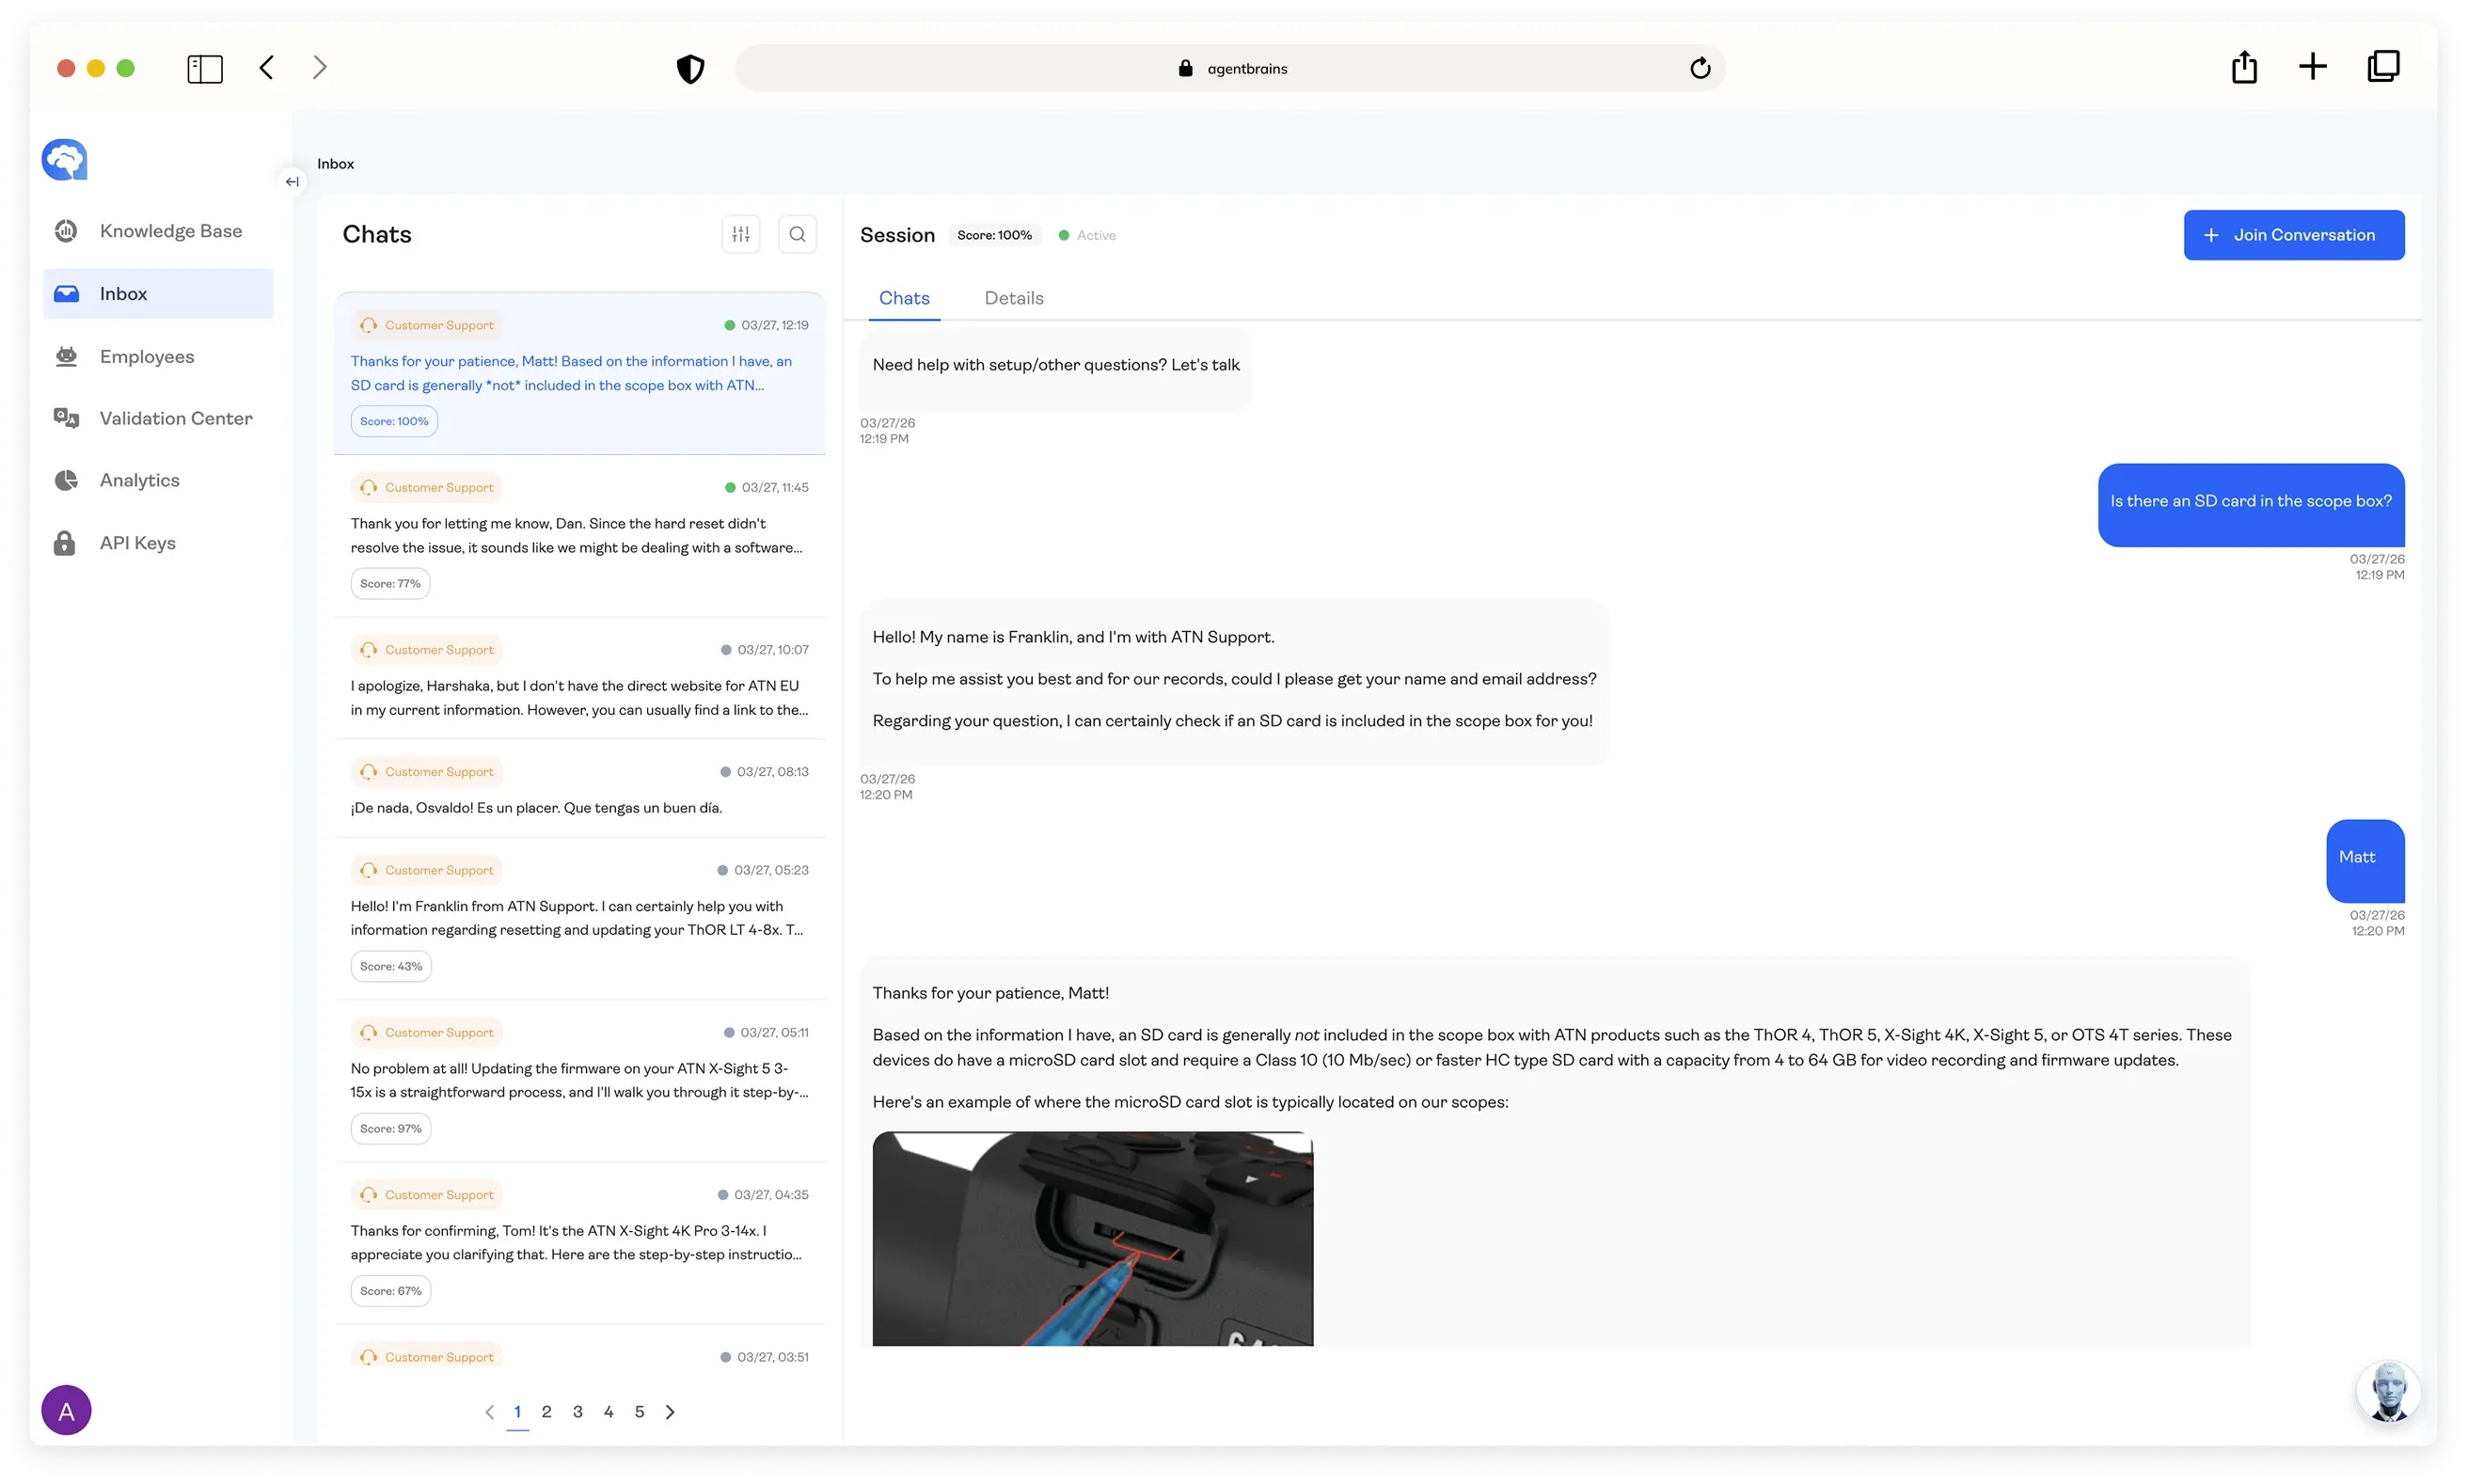Navigate to Analytics
The image size is (2468, 1484).
coord(158,481)
